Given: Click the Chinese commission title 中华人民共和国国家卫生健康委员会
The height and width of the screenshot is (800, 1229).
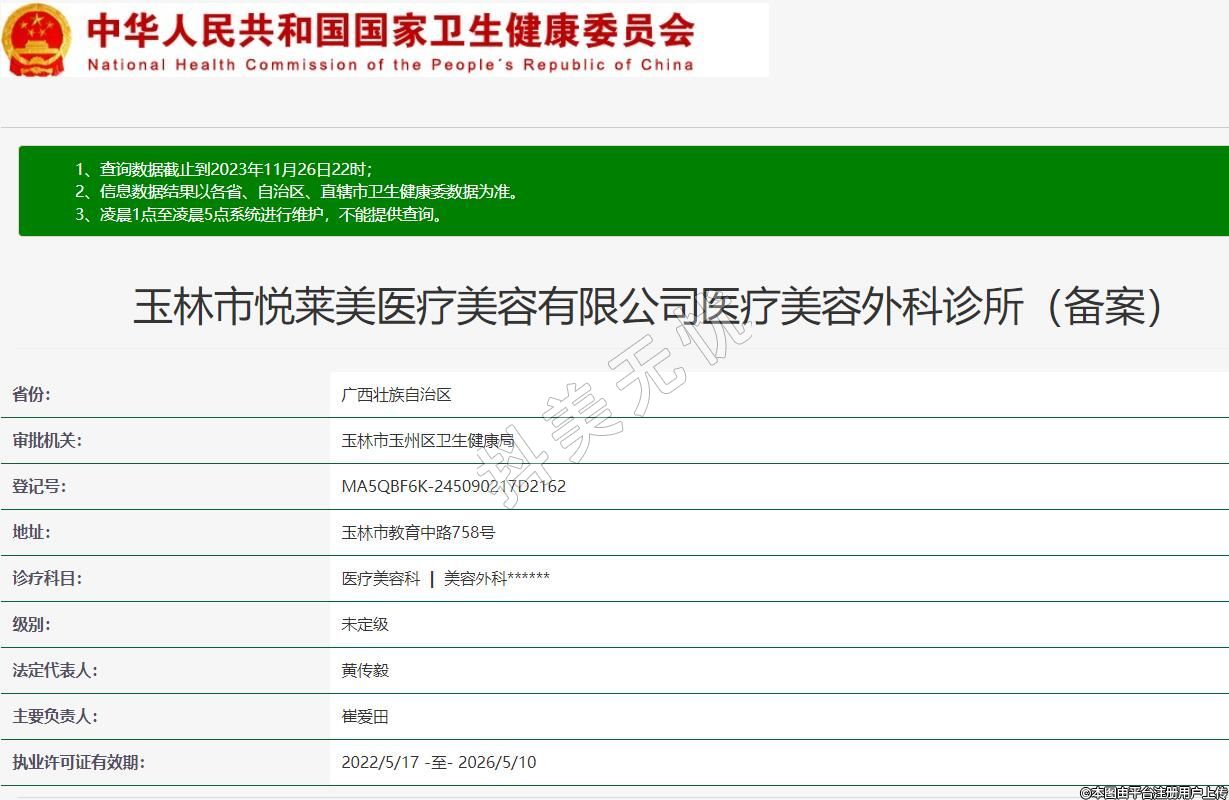Looking at the screenshot, I should (x=390, y=30).
